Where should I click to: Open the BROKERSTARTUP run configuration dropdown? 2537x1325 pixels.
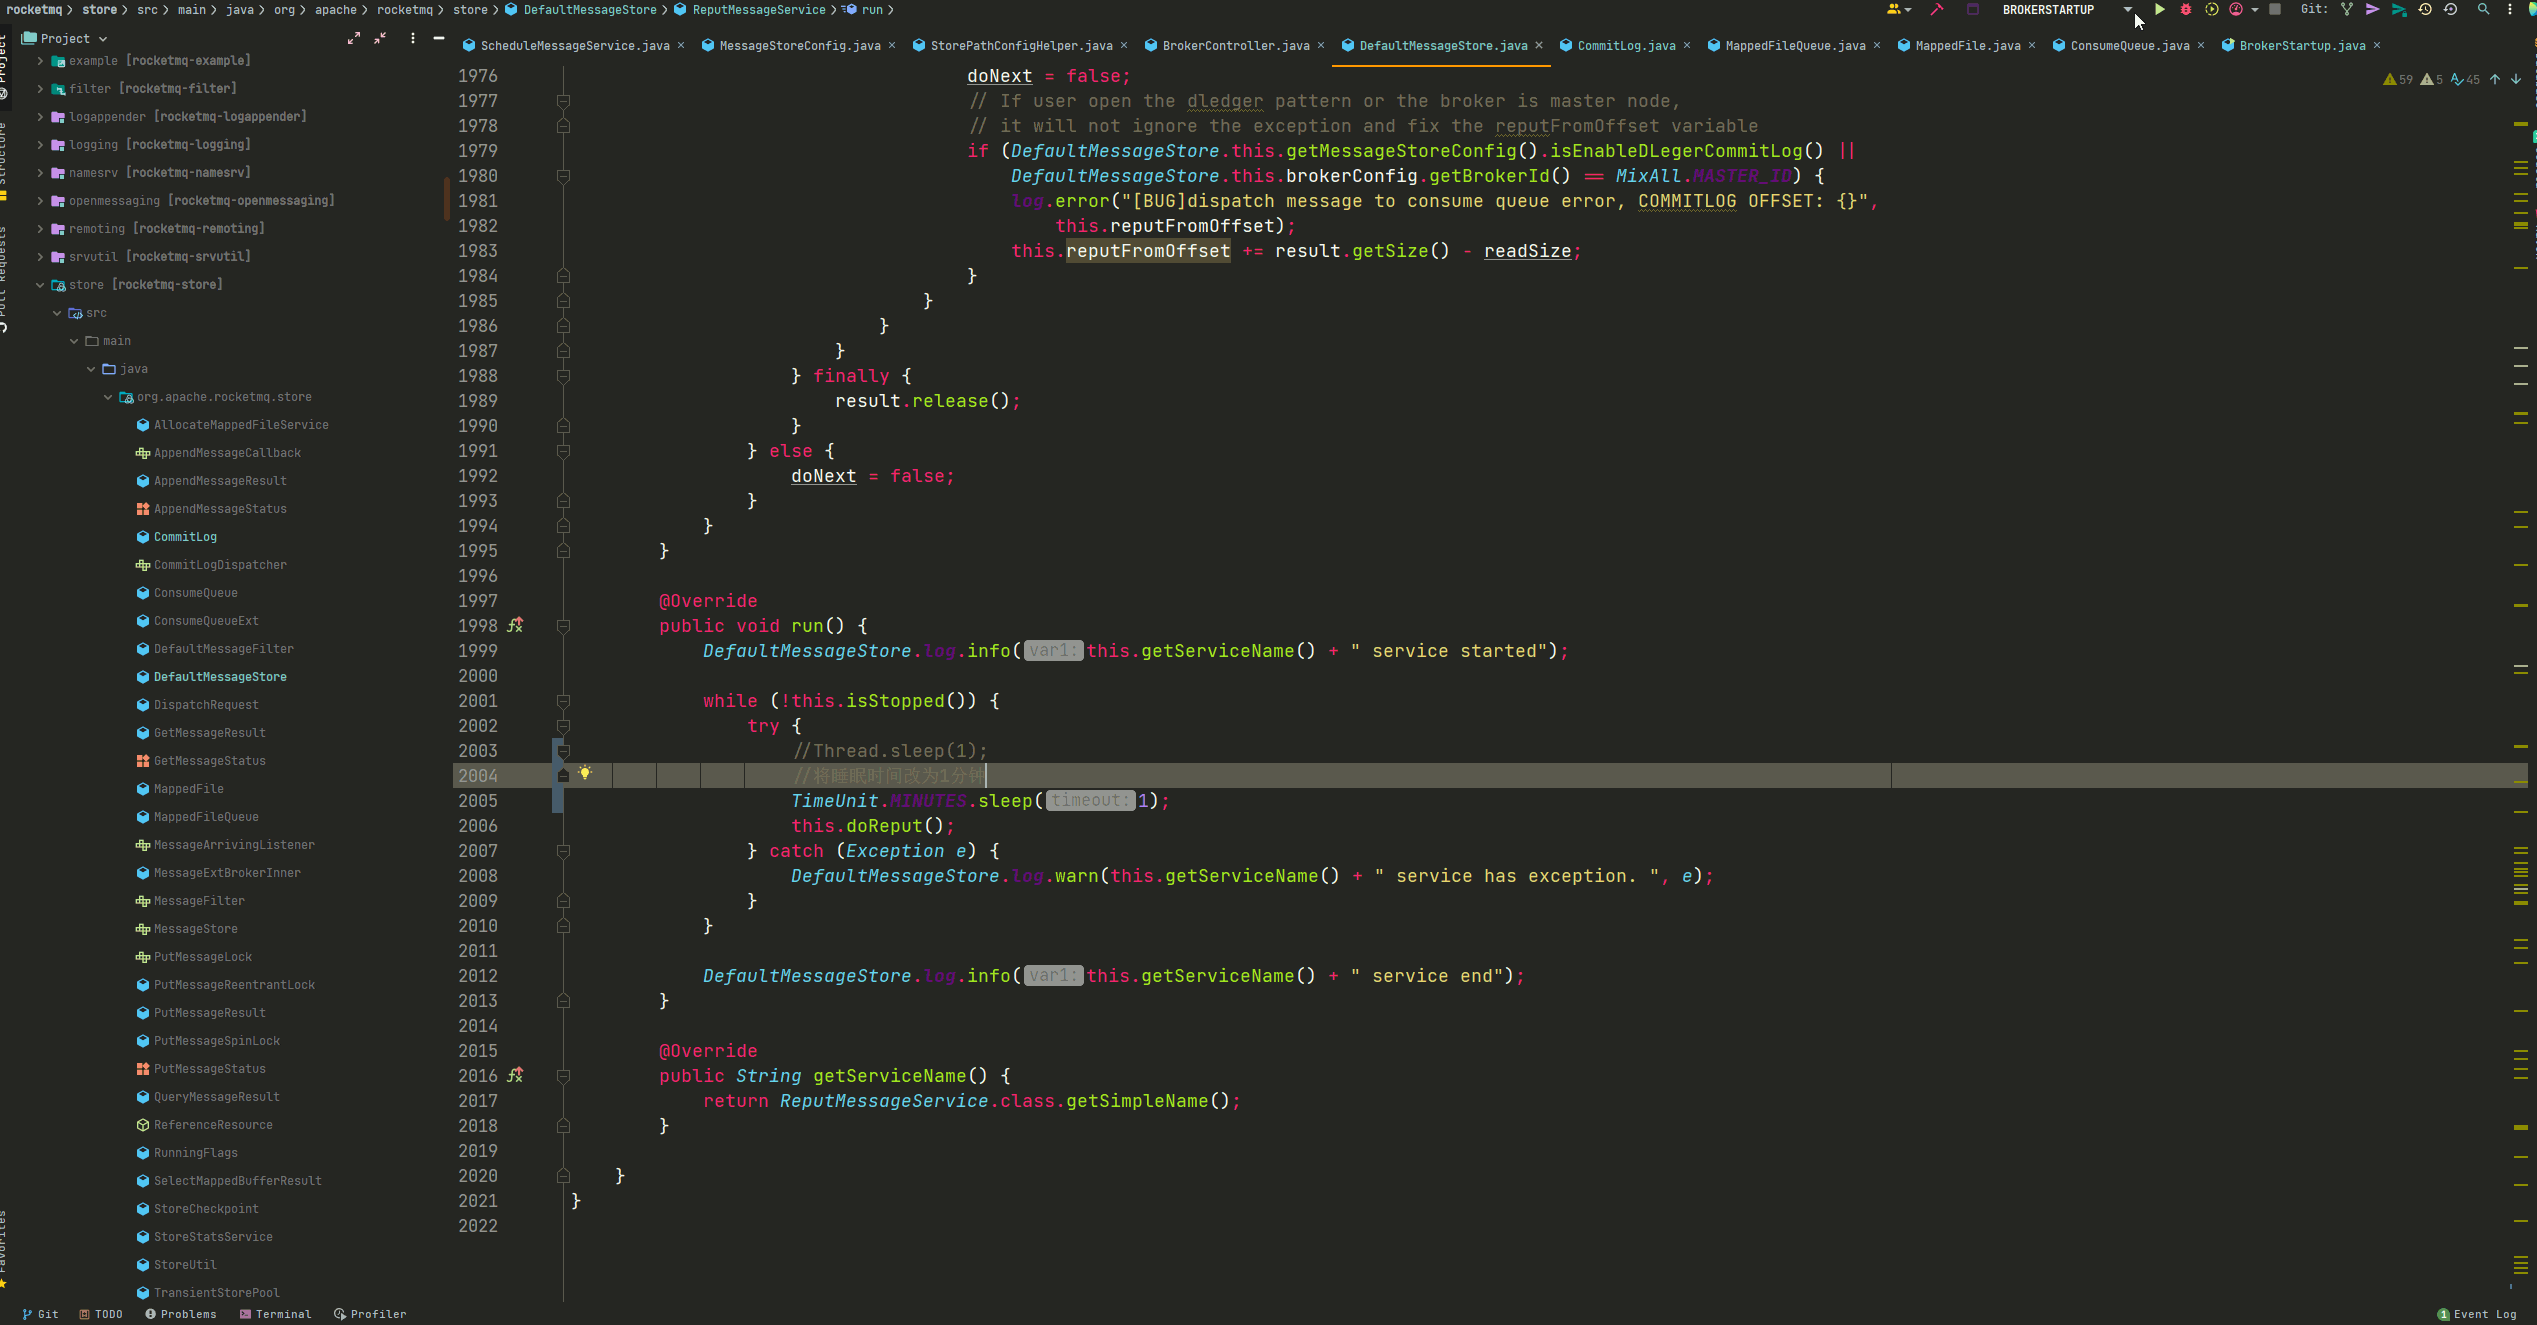click(x=2127, y=9)
